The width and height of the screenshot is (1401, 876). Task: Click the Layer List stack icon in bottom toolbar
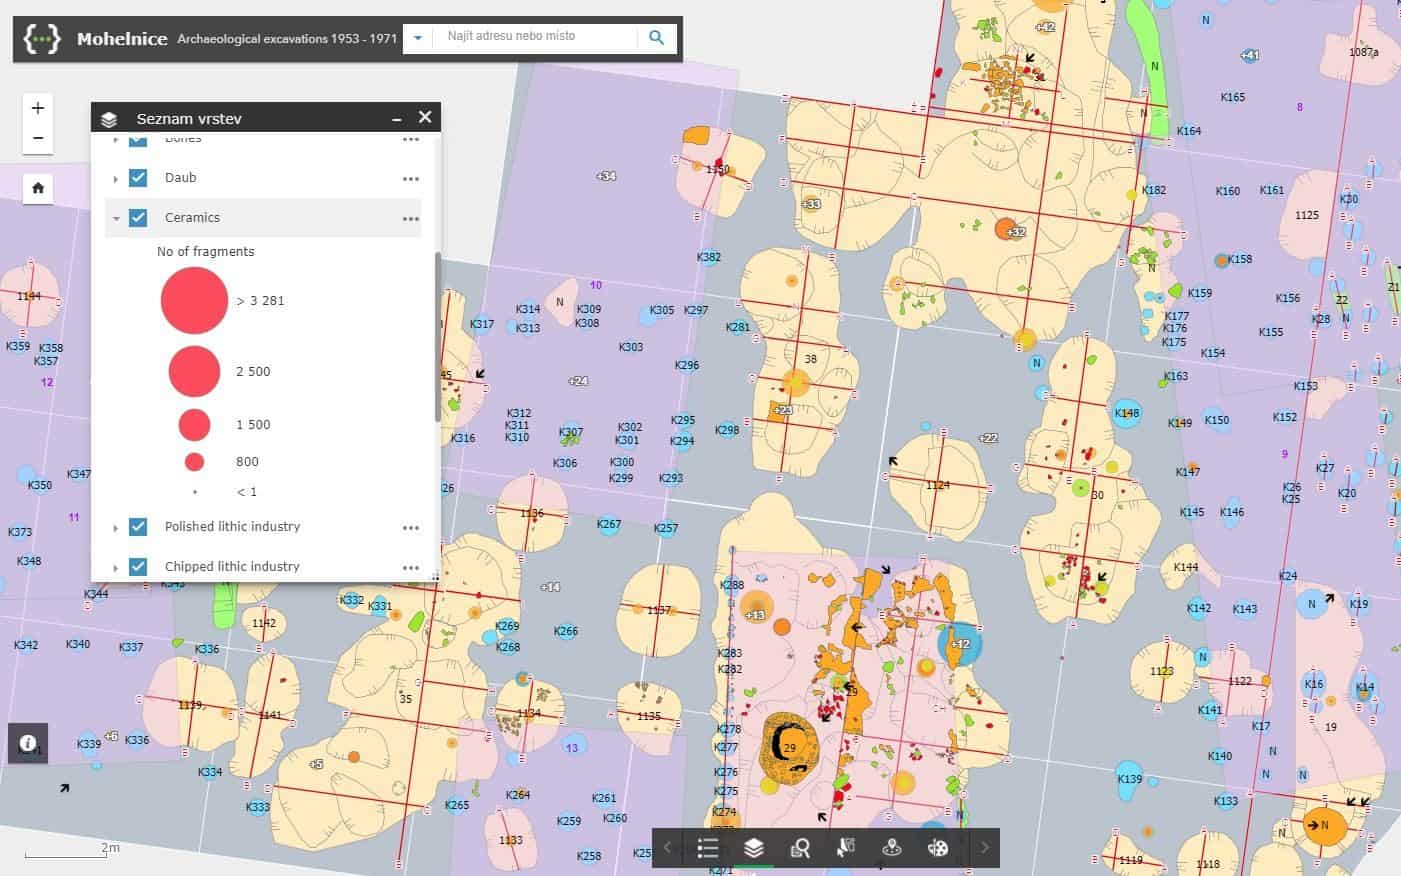pyautogui.click(x=754, y=848)
